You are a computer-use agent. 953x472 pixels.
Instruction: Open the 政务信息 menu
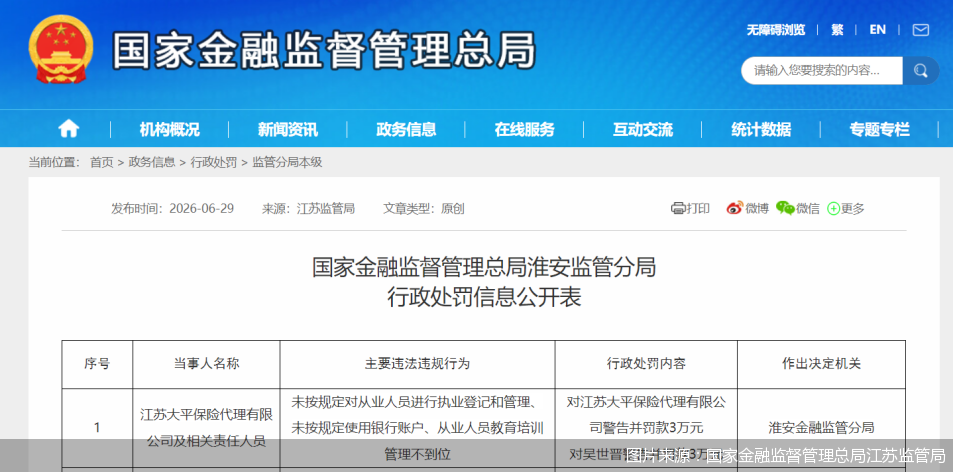(406, 129)
